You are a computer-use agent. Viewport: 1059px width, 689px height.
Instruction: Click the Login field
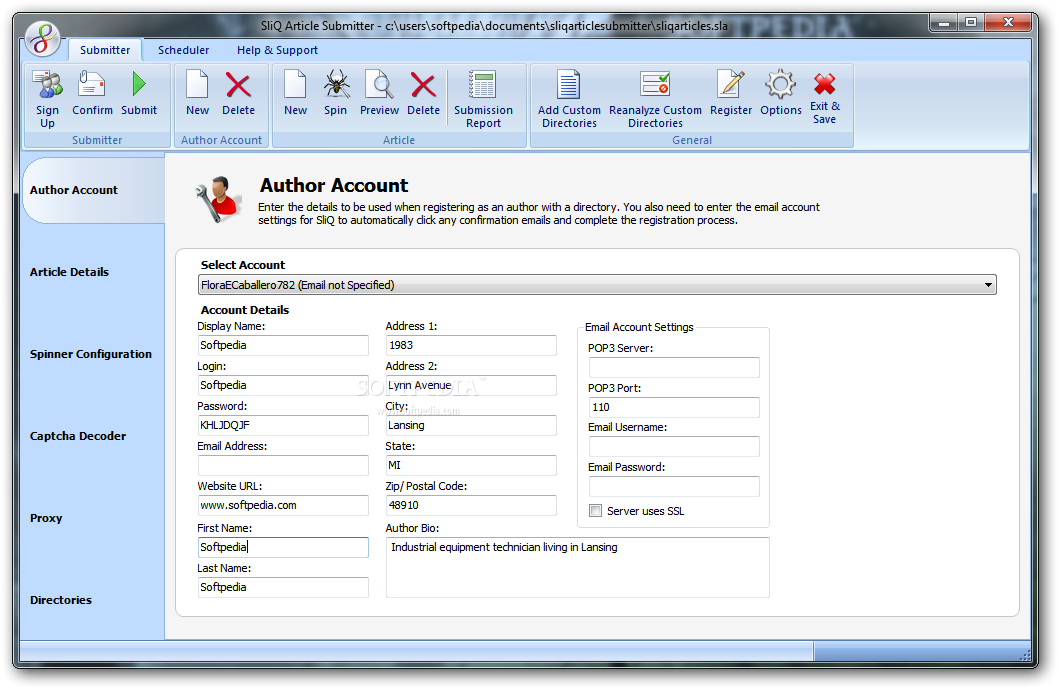coord(283,385)
